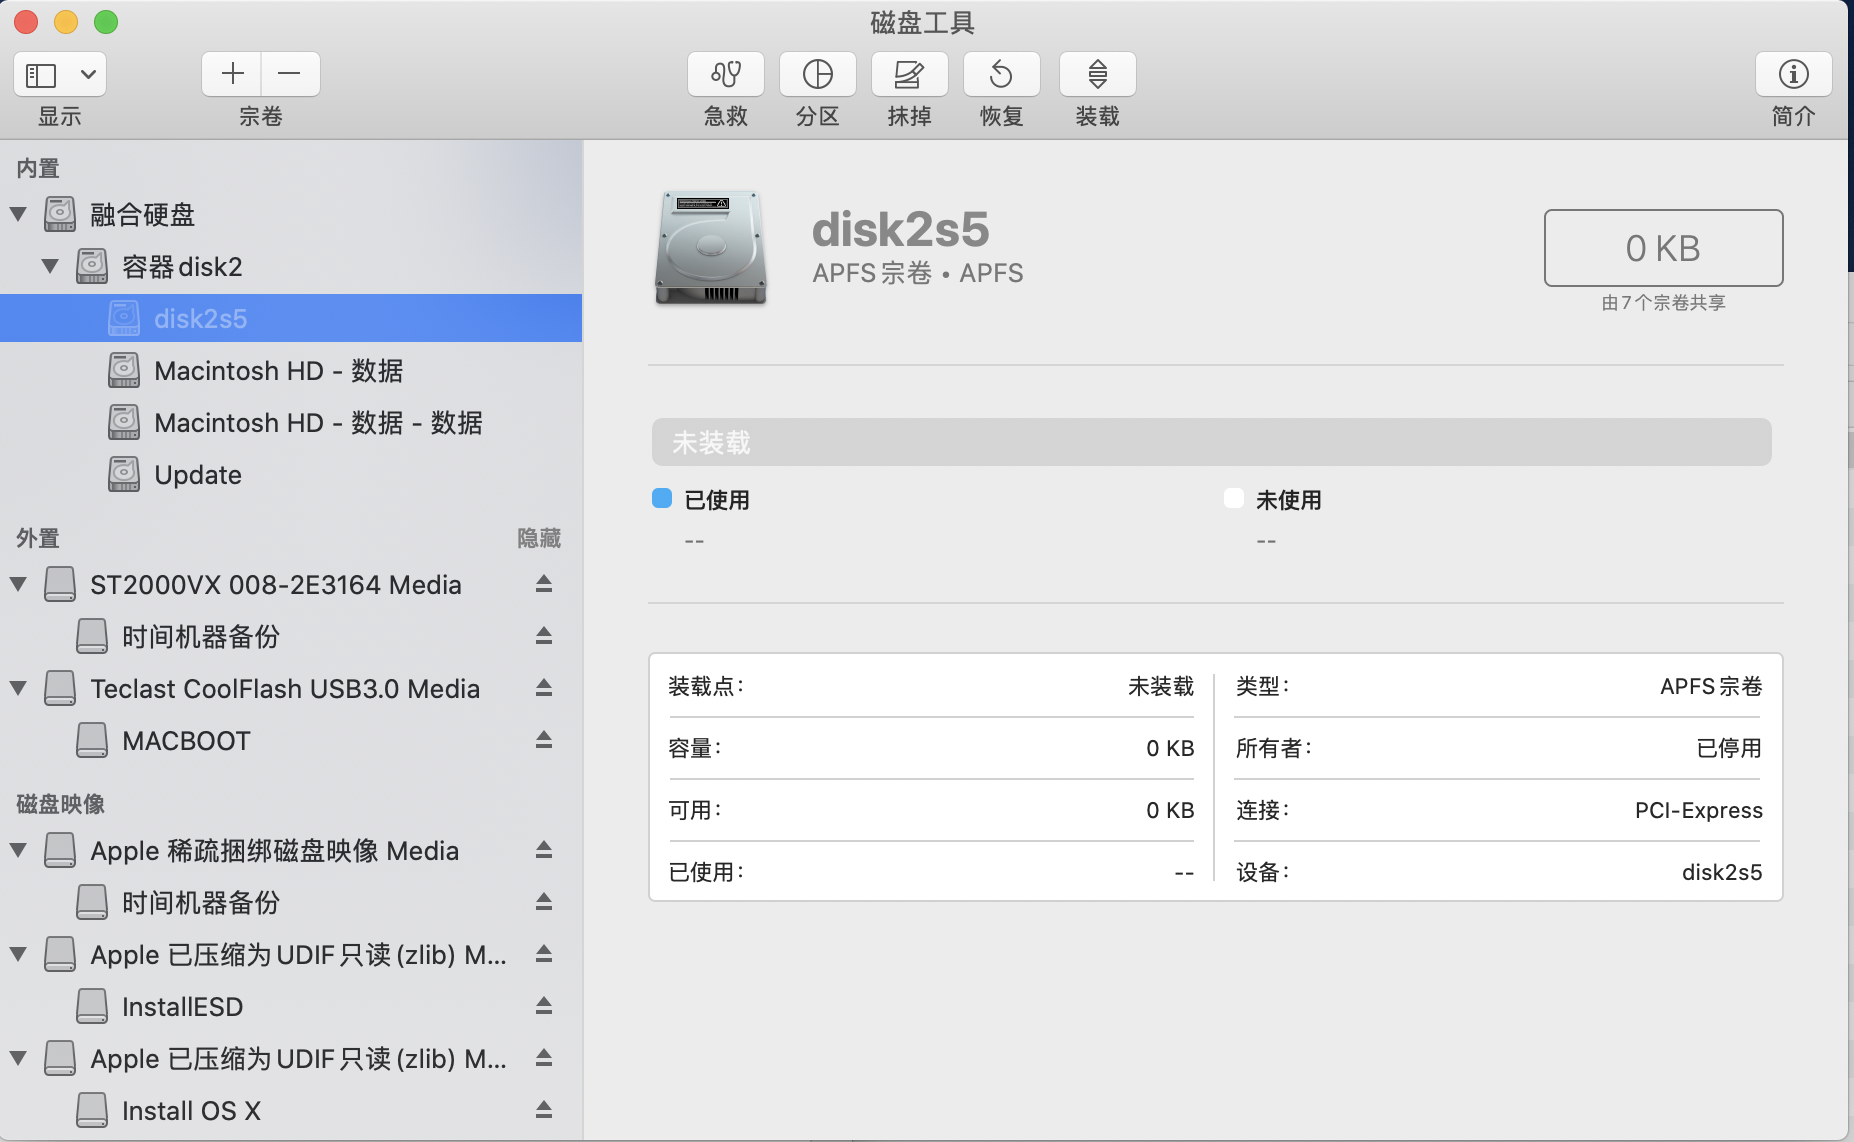Collapse the ST2000VX 008-2E3164 Media disk
This screenshot has height=1142, width=1854.
[18, 584]
